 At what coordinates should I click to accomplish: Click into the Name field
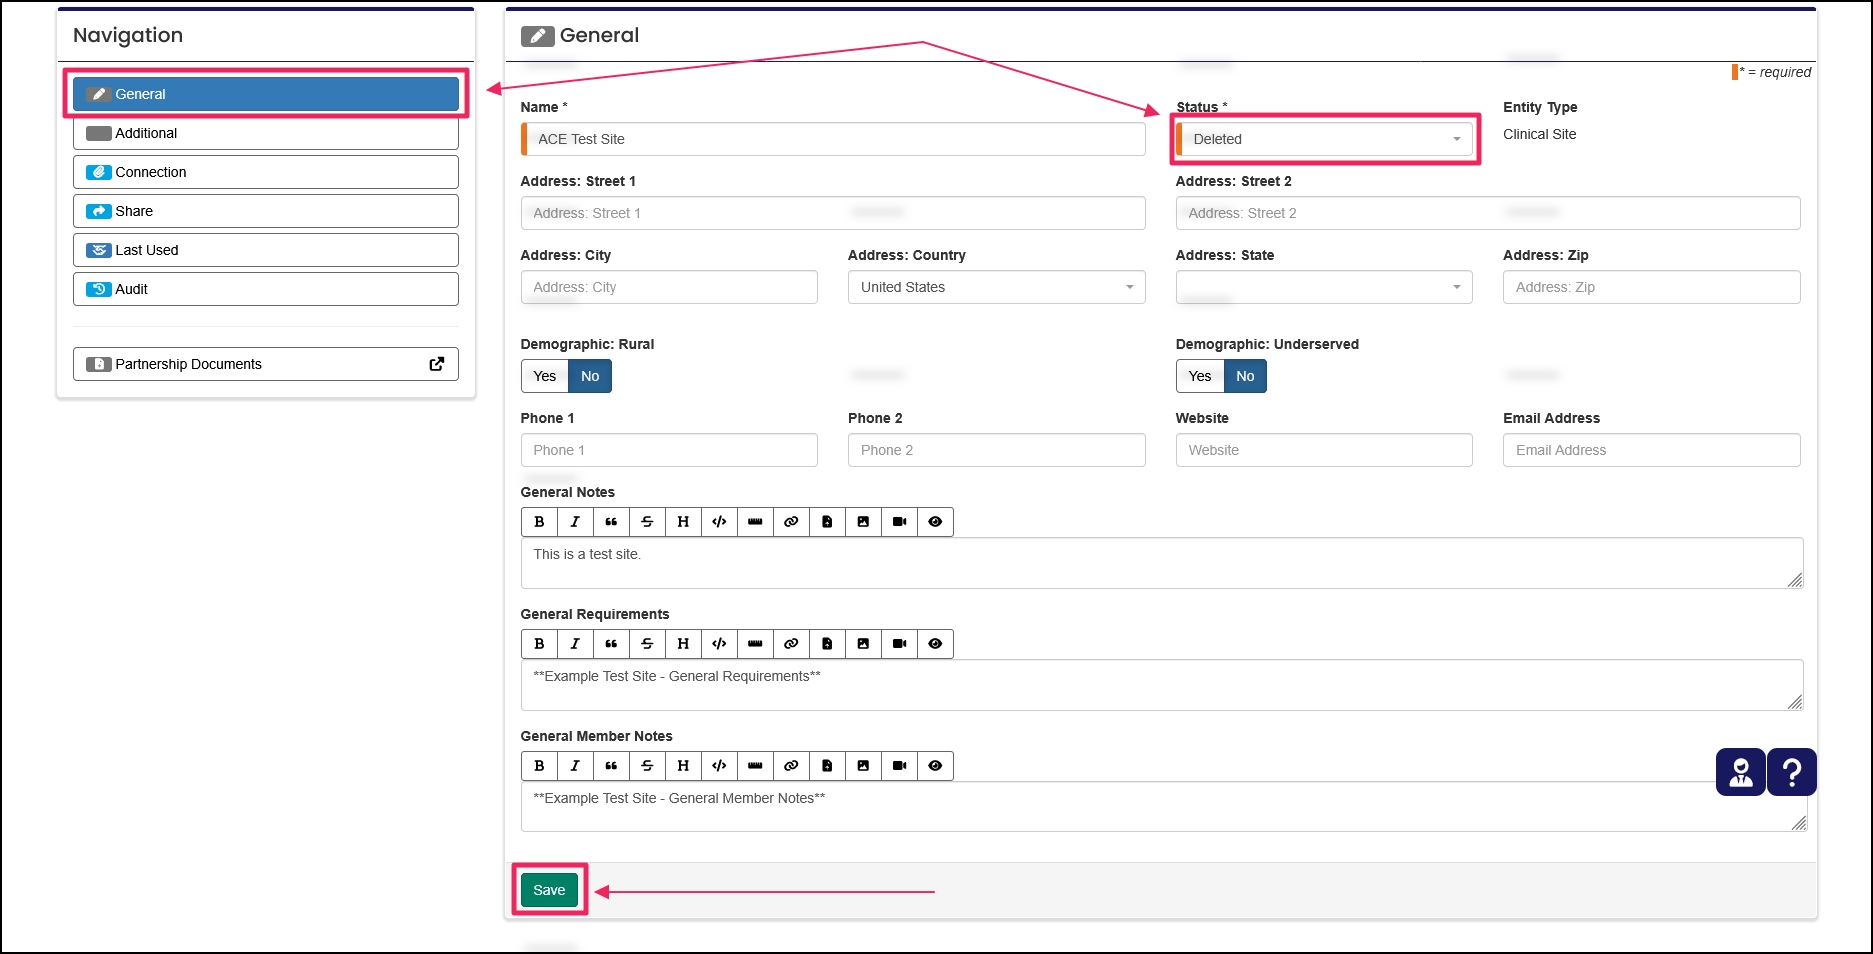(833, 139)
